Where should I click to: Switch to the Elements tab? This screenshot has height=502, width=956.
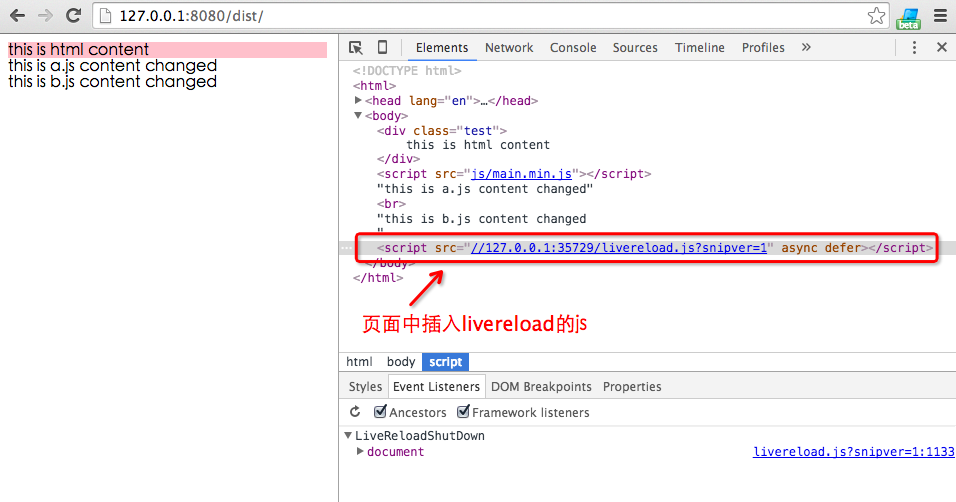442,48
